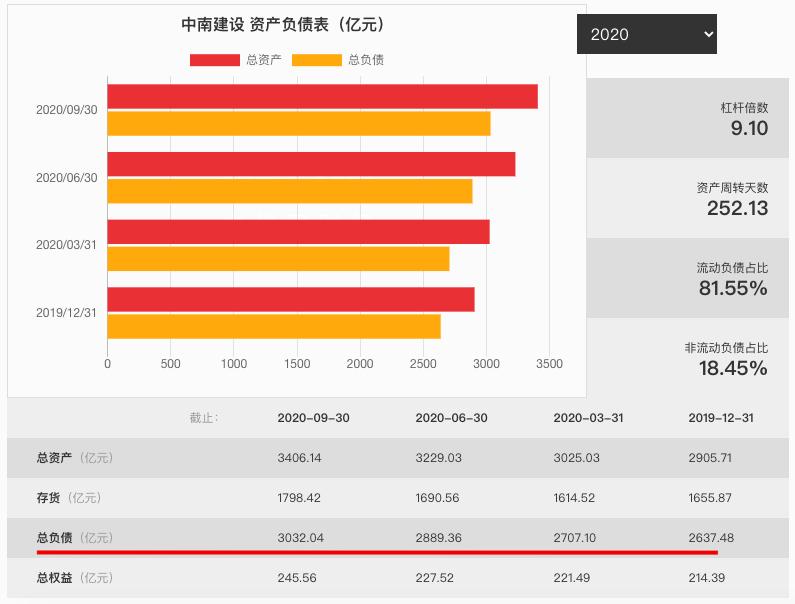Image resolution: width=795 pixels, height=604 pixels.
Task: Click inventory value 1690.56
Action: 437,498
